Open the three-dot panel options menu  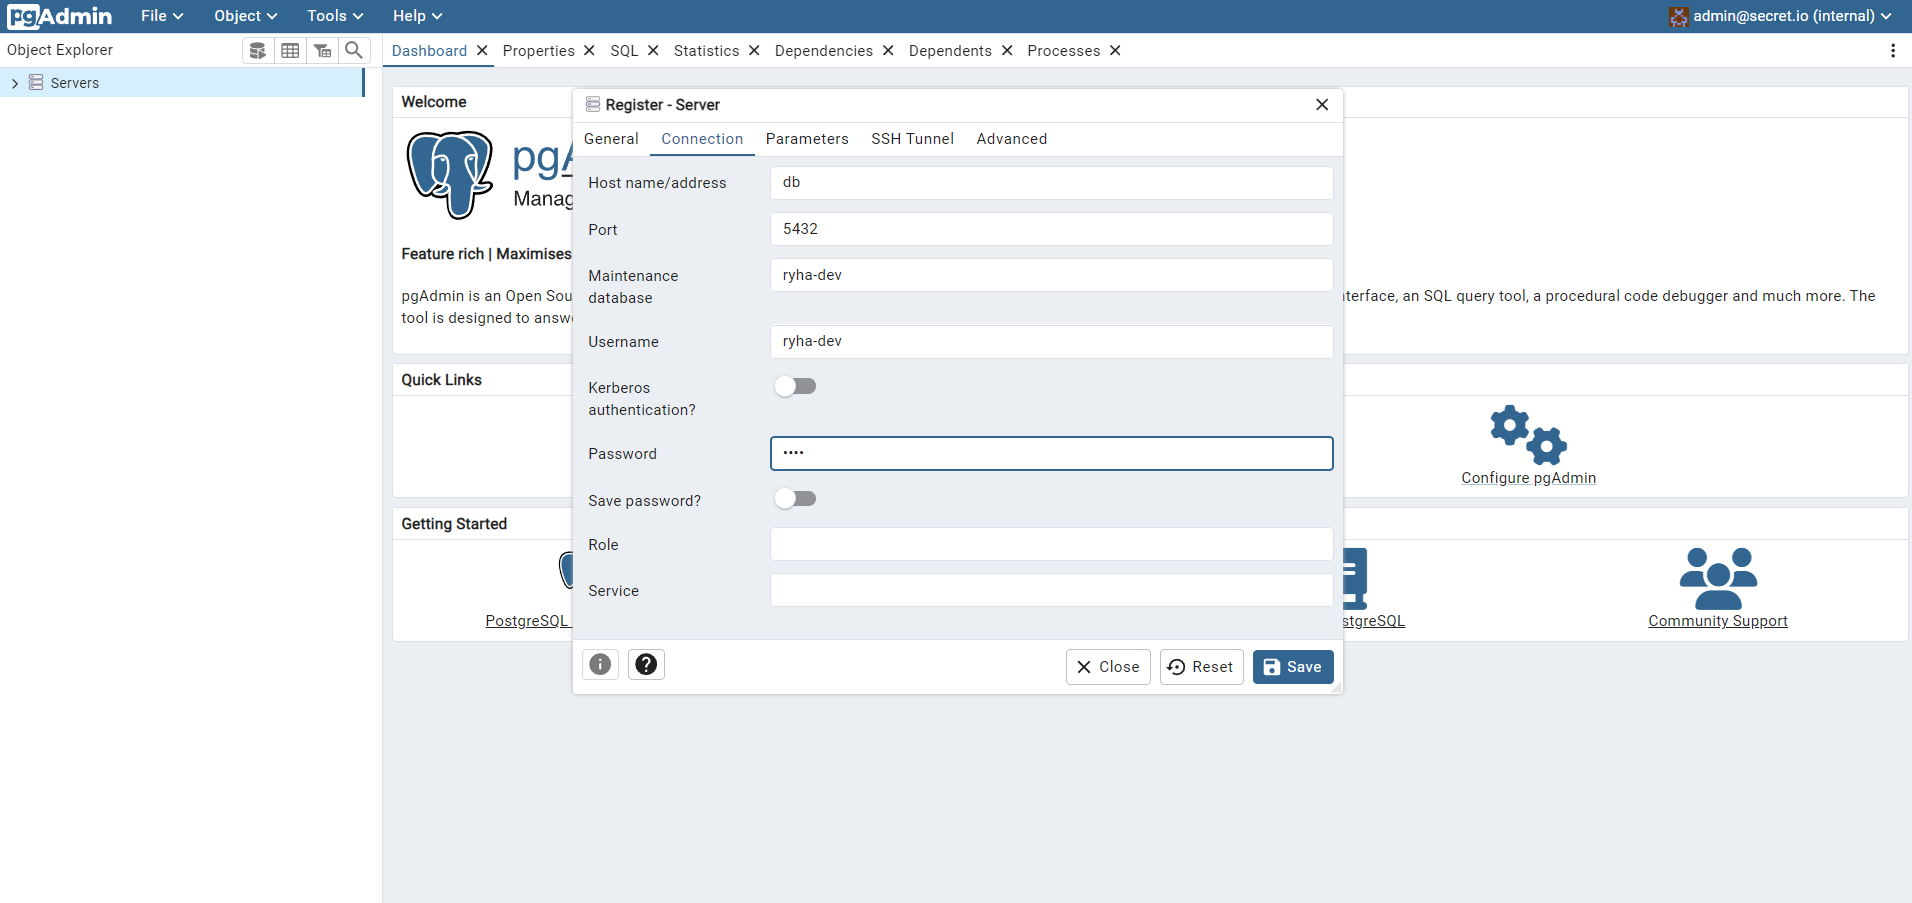(x=1893, y=51)
